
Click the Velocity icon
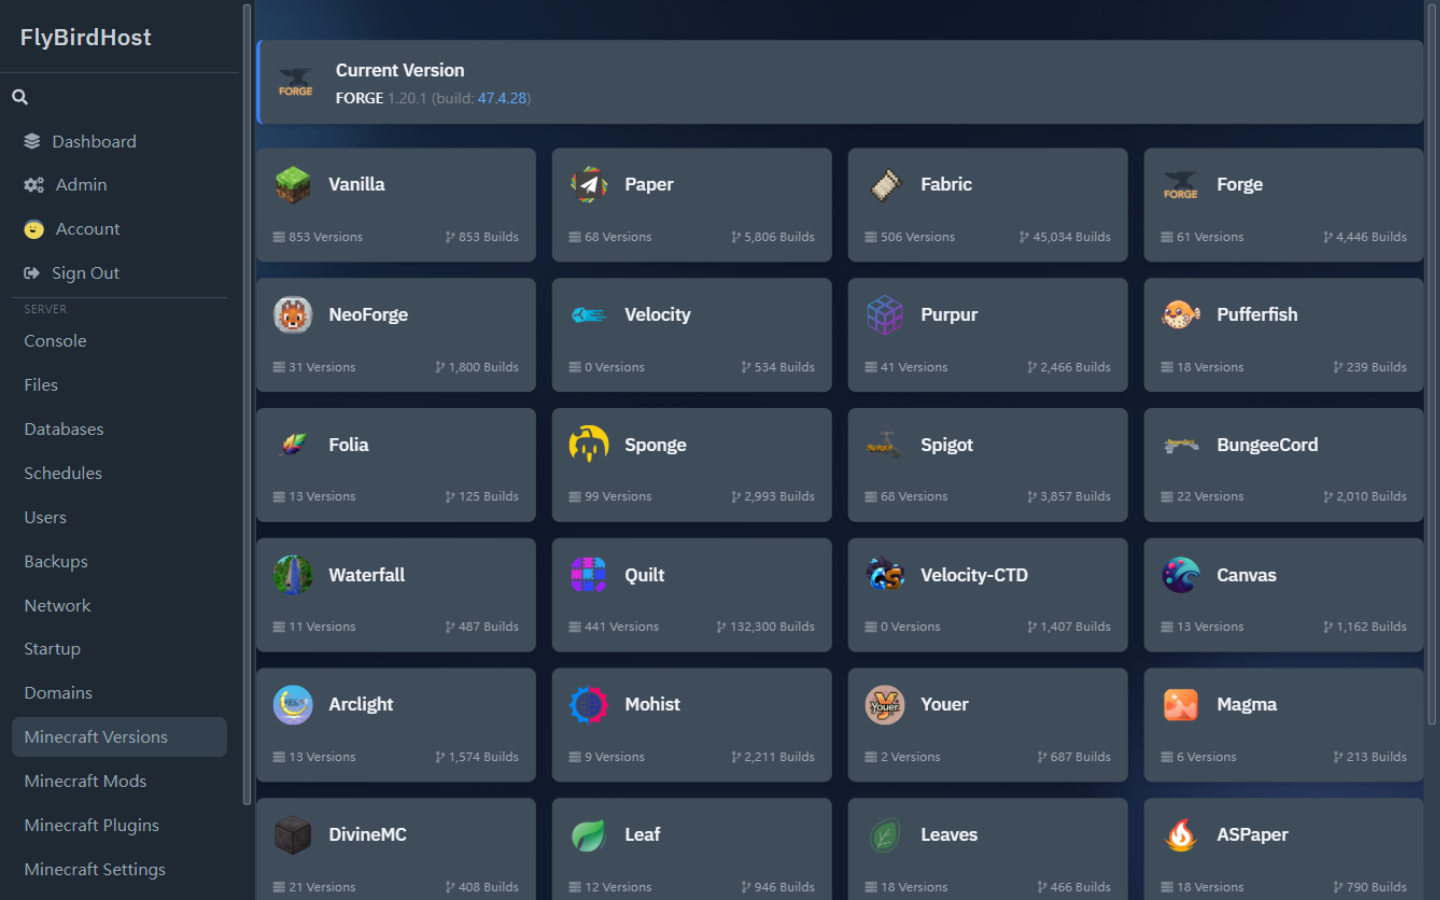(589, 315)
